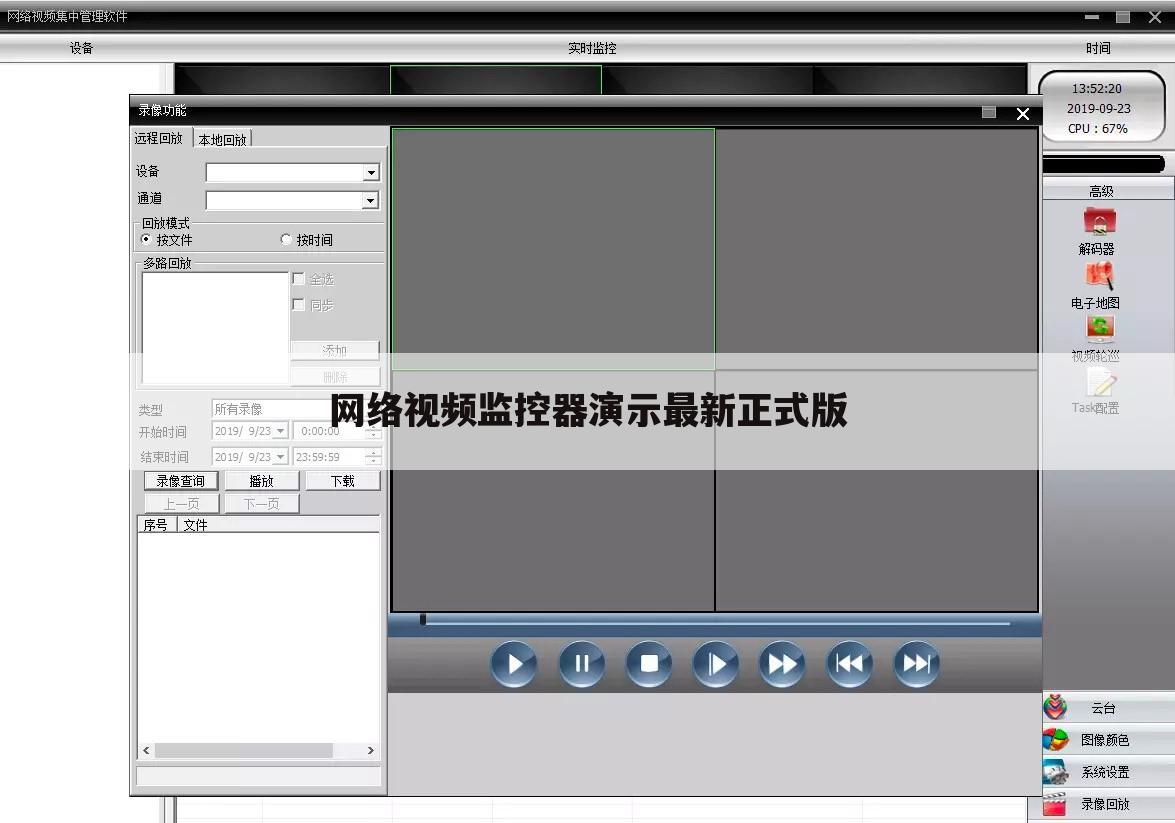Open the 类型 所有录像 combo box
Image resolution: width=1175 pixels, height=823 pixels.
pos(297,409)
